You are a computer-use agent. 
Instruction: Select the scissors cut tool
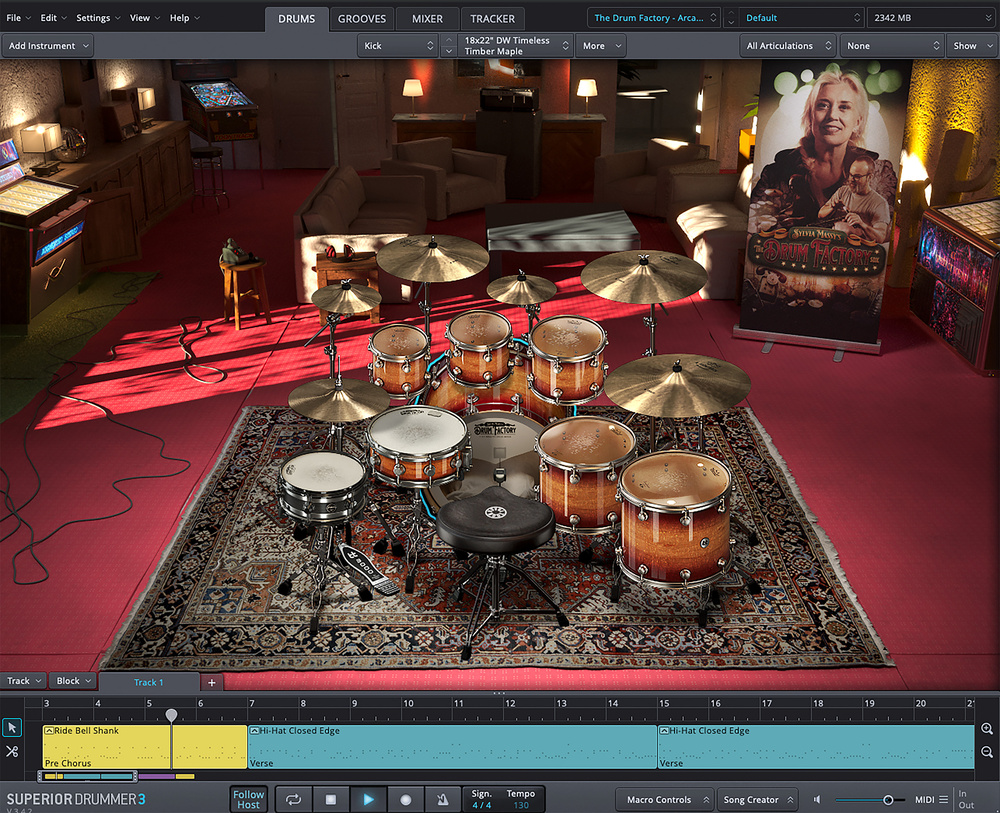[x=12, y=751]
